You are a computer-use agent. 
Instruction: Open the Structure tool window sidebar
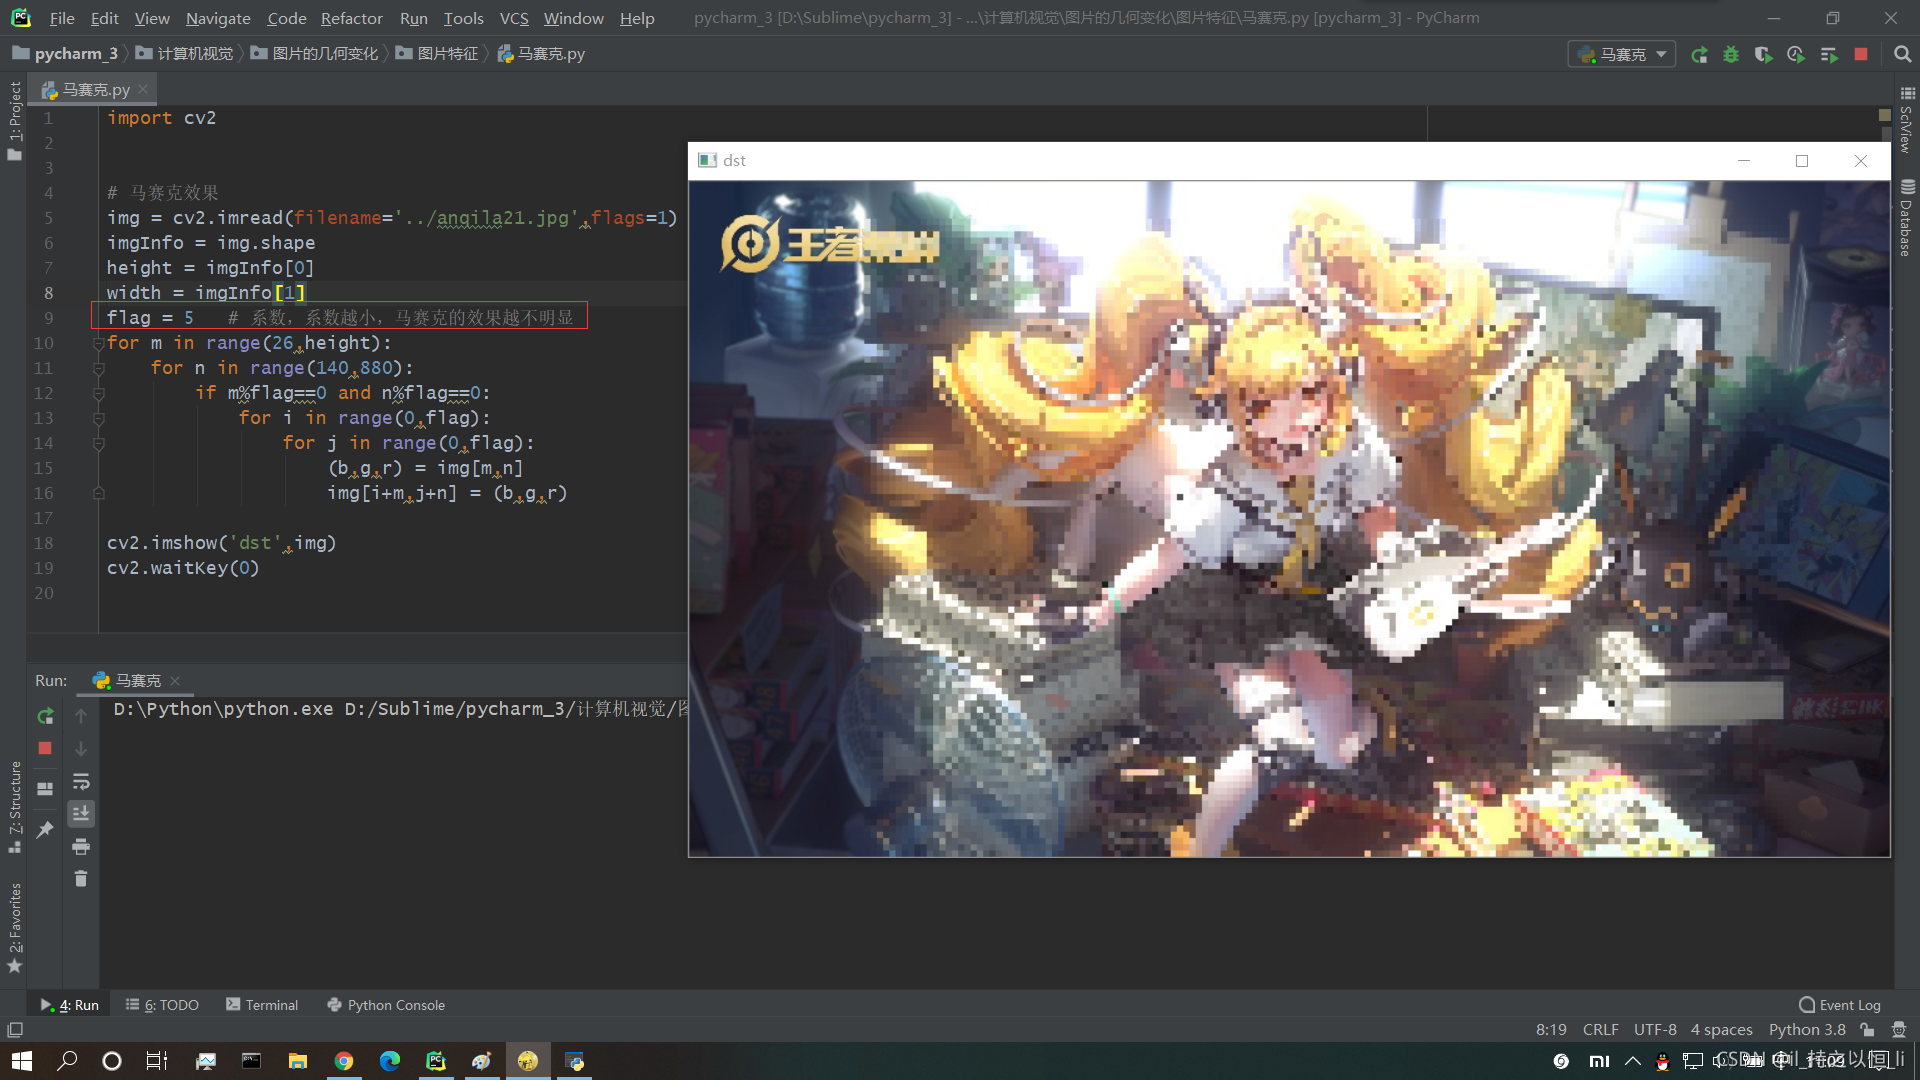pos(14,806)
